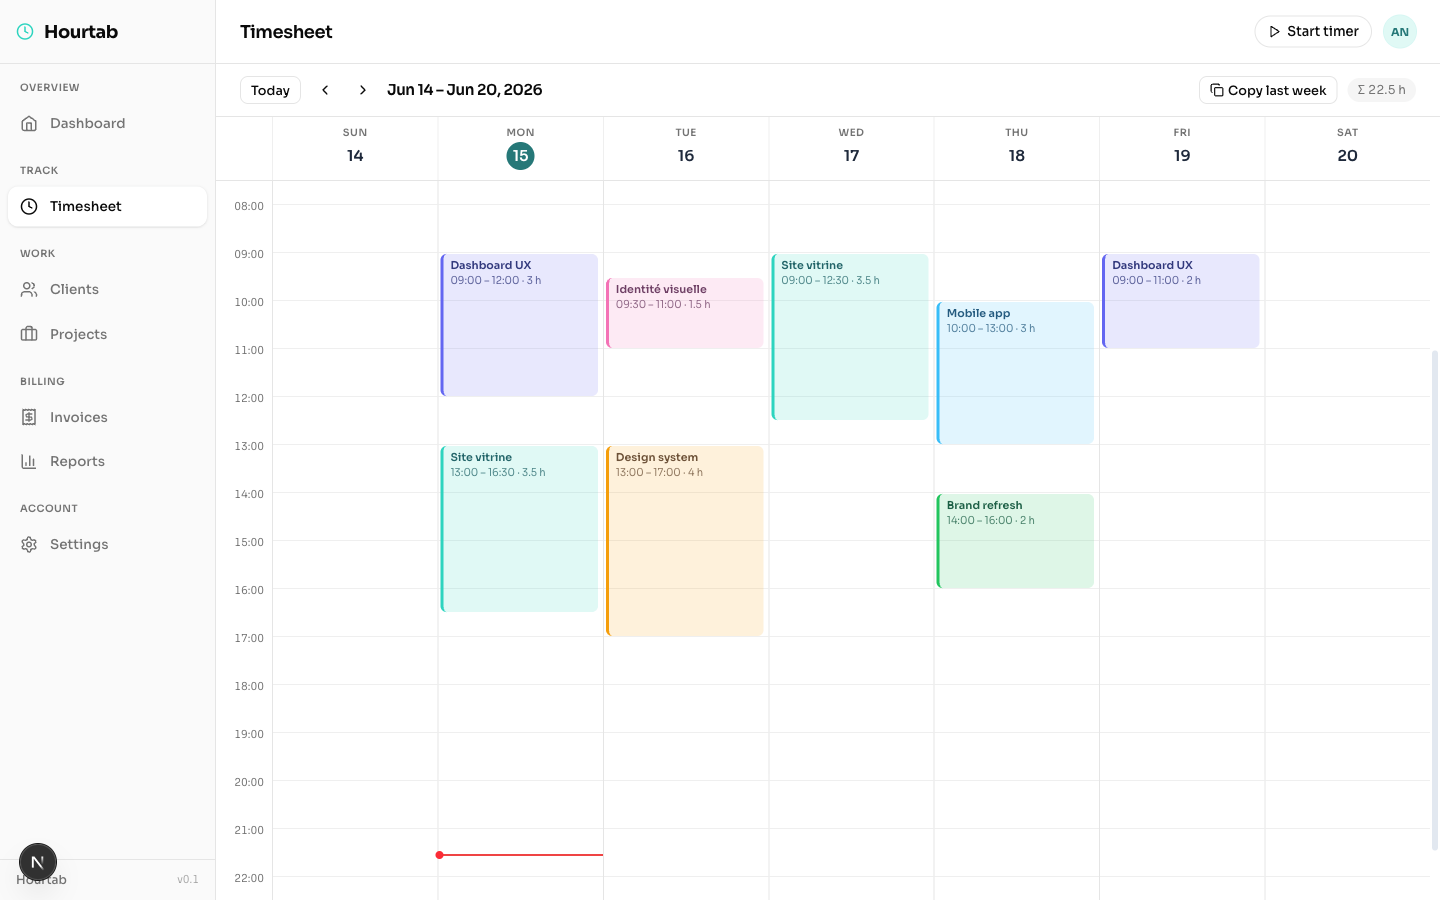This screenshot has height=900, width=1440.
Task: Select Thursday 18 column header
Action: coord(1017,148)
